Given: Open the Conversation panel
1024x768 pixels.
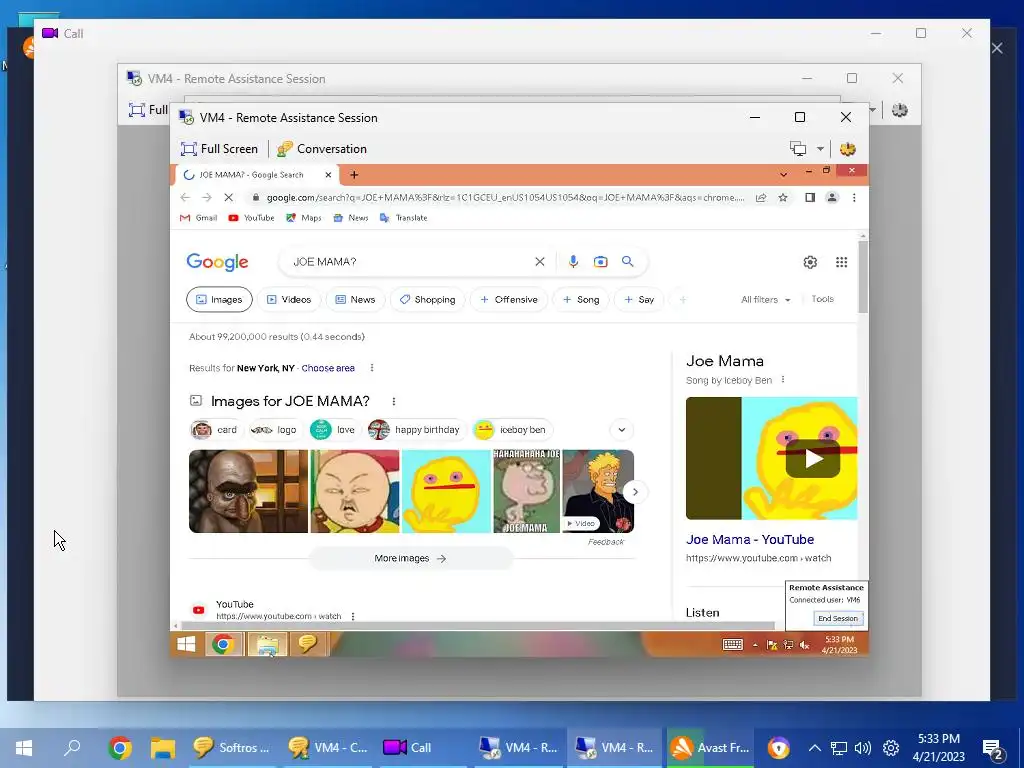Looking at the screenshot, I should (x=321, y=149).
